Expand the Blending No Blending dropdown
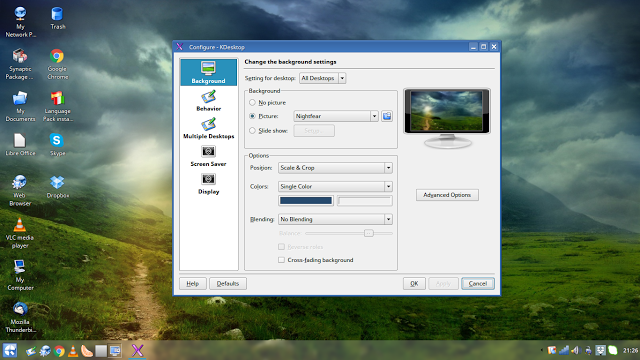640x360 pixels. click(335, 219)
